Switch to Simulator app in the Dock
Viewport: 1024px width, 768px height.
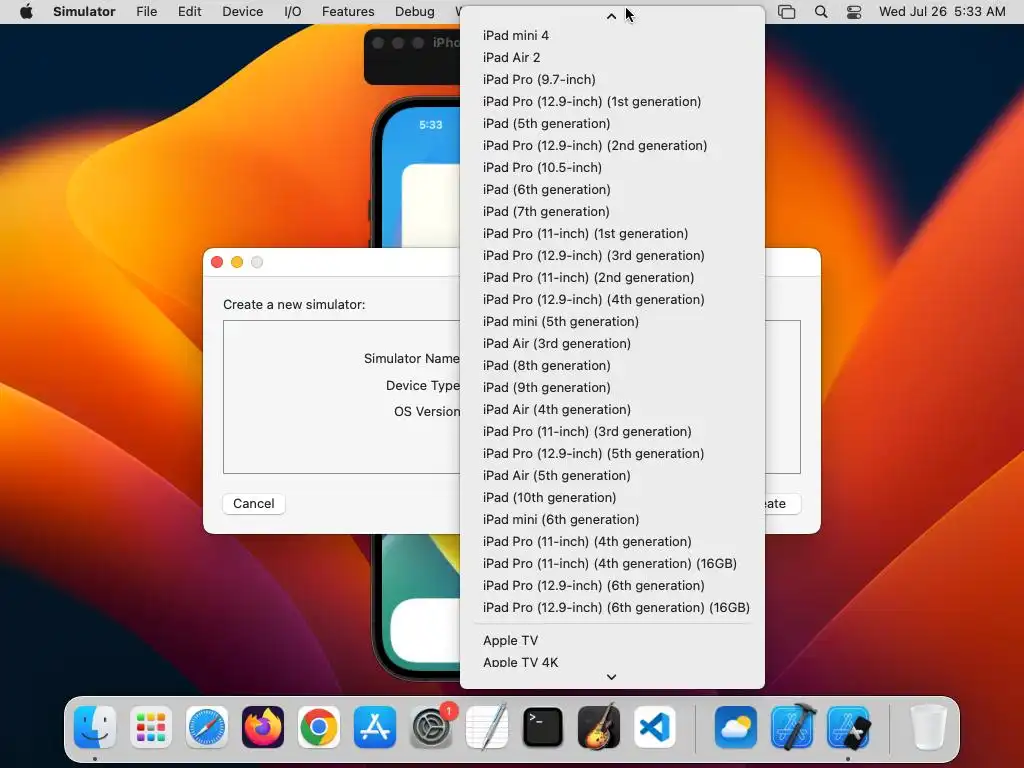848,727
